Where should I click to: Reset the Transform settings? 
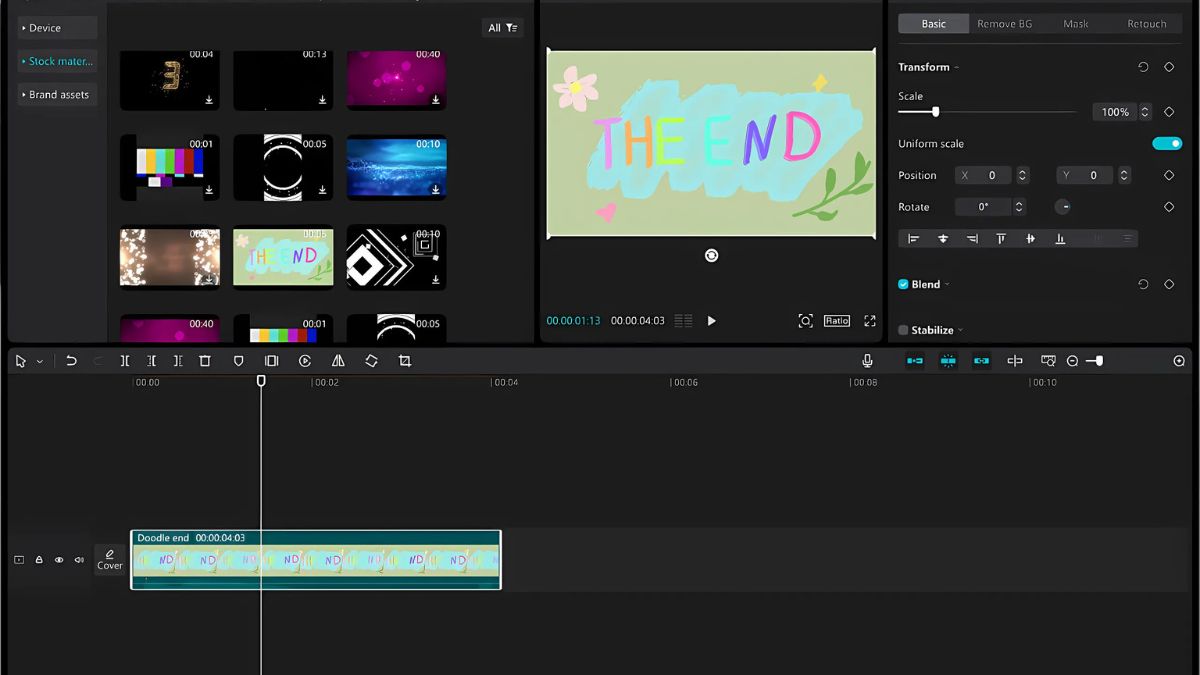[x=1143, y=67]
